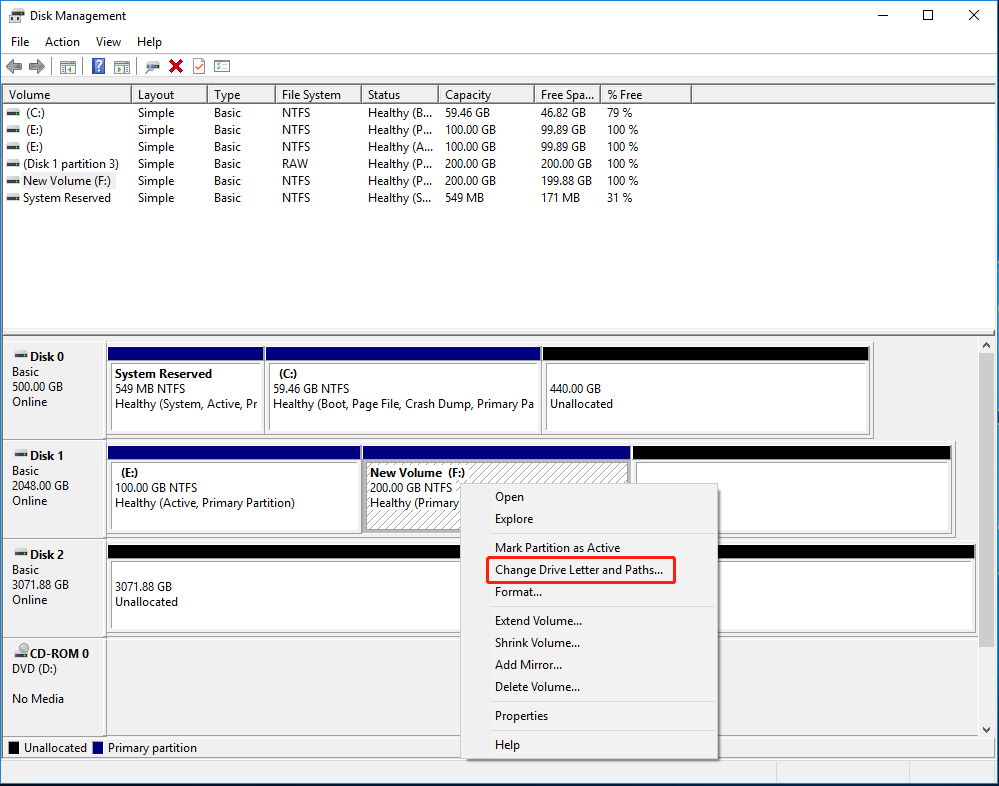
Task: Open the Action menu
Action: (x=62, y=42)
